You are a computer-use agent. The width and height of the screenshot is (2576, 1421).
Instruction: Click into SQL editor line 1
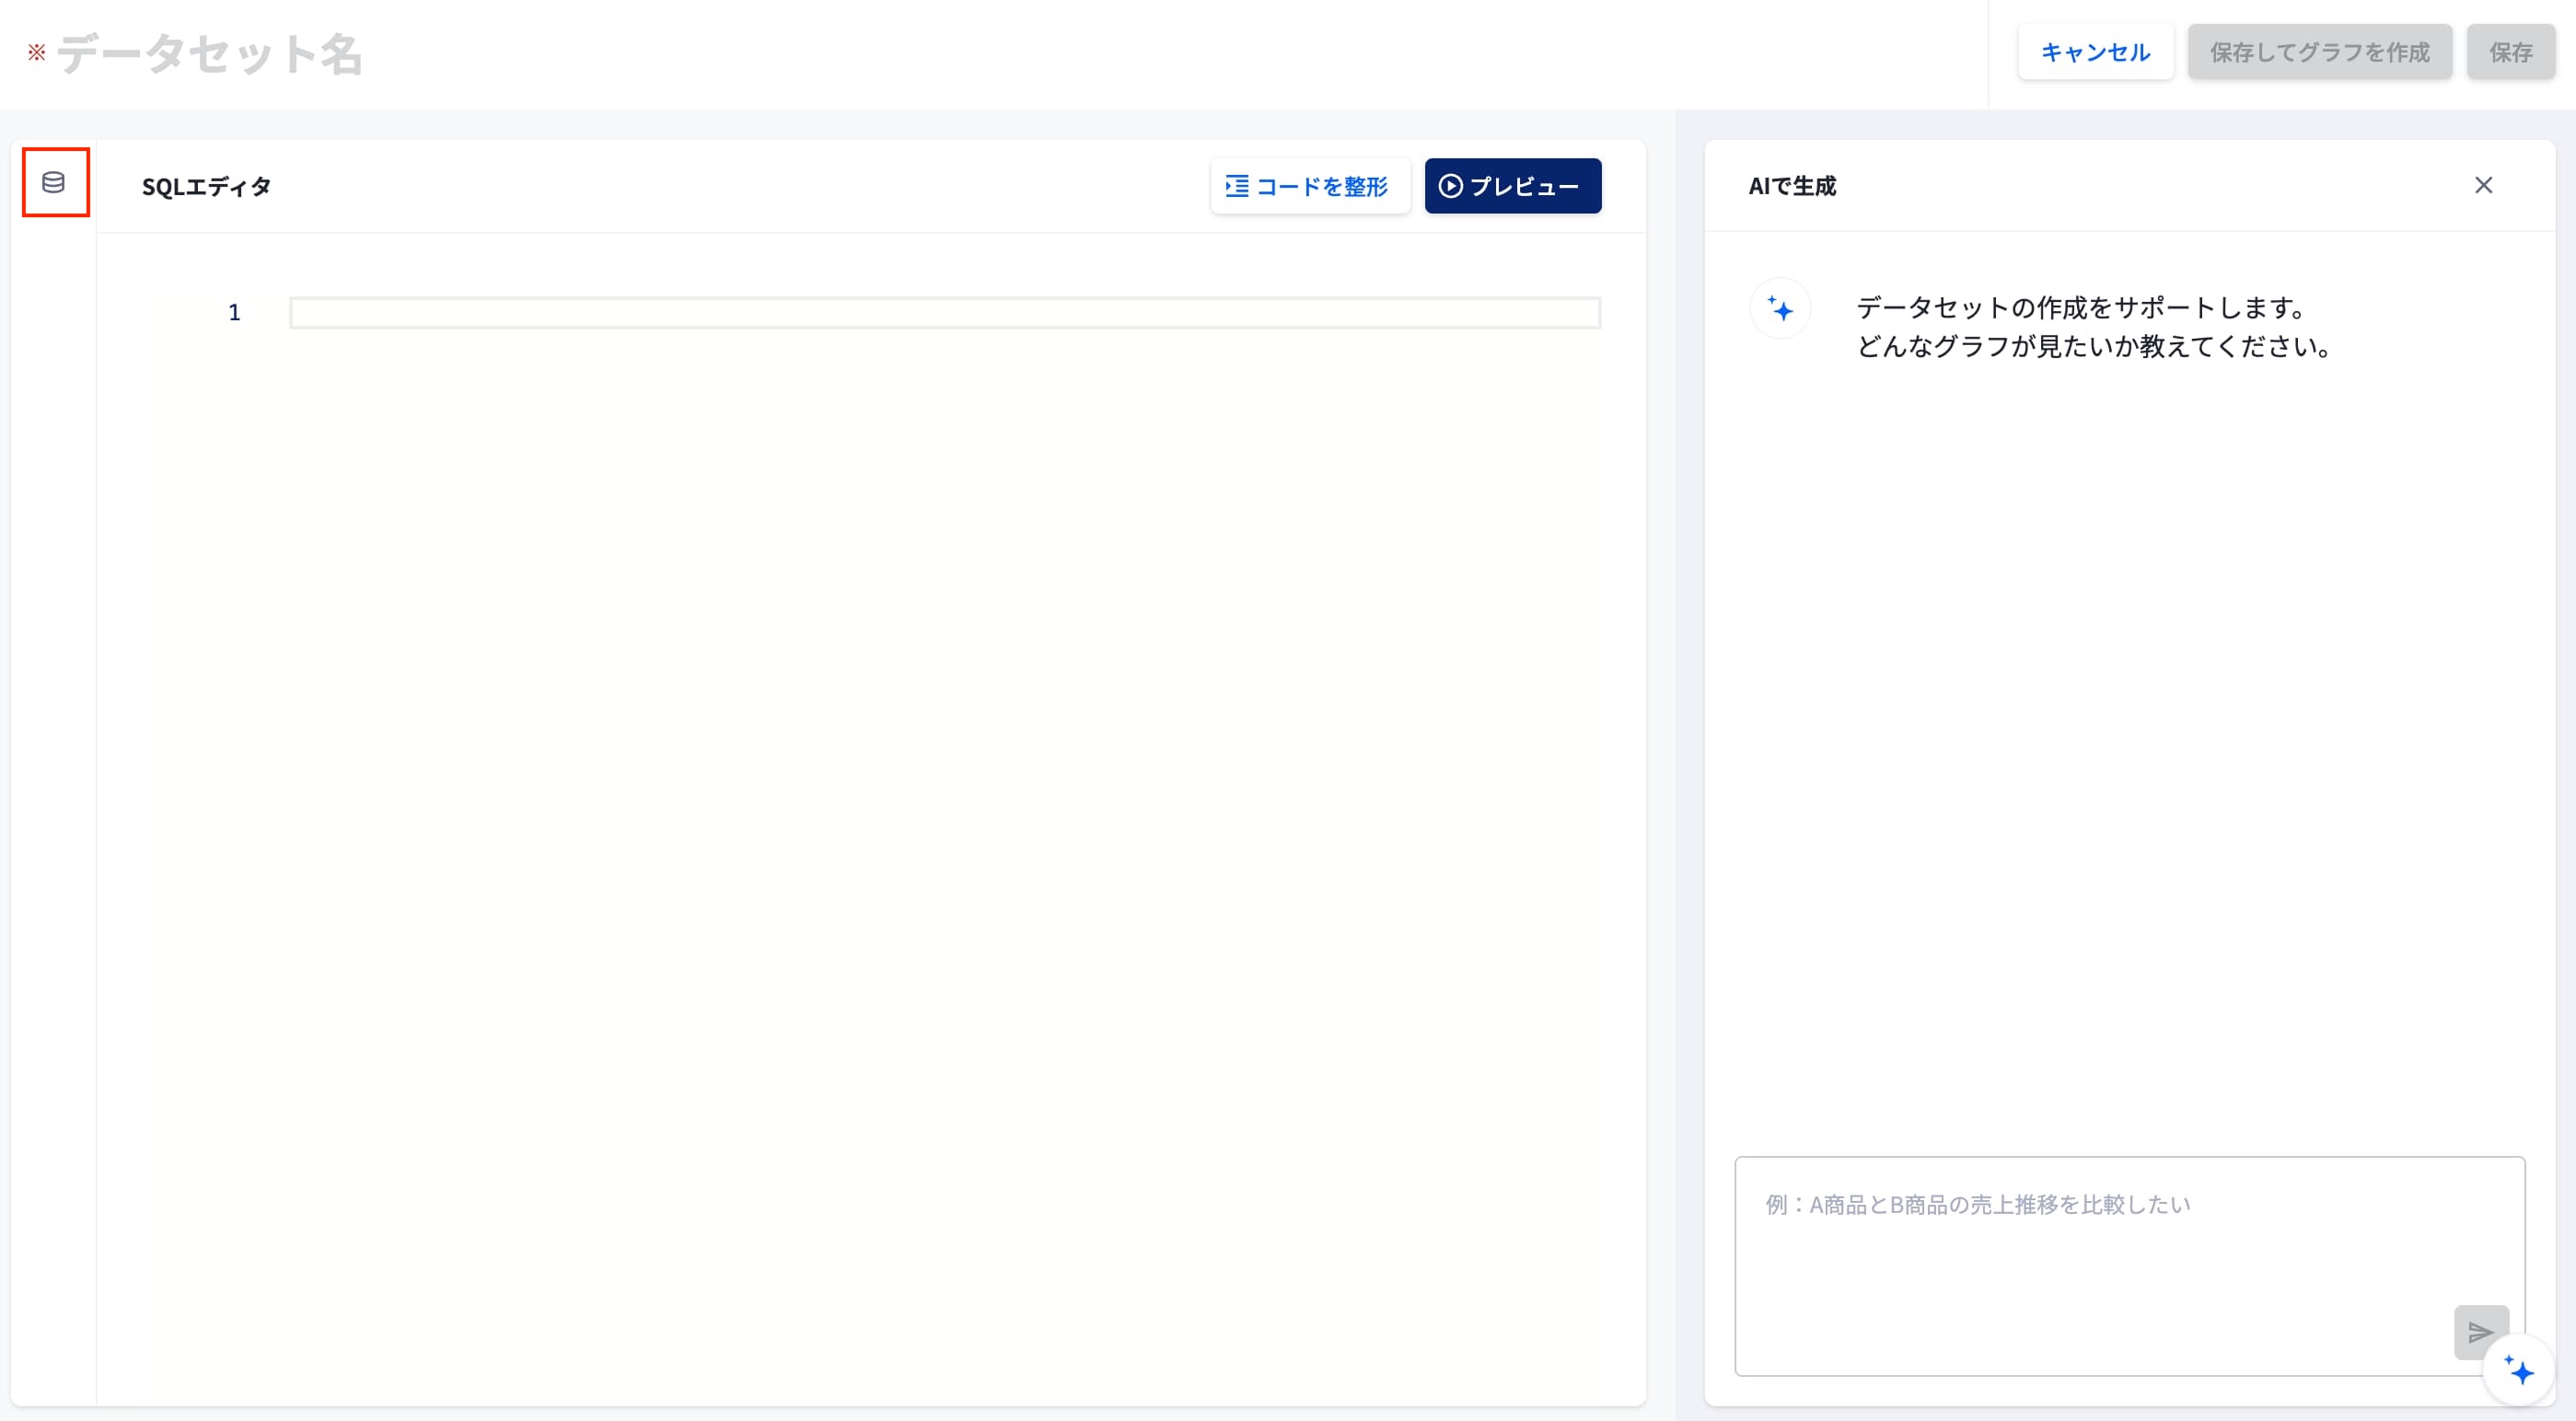coord(945,312)
